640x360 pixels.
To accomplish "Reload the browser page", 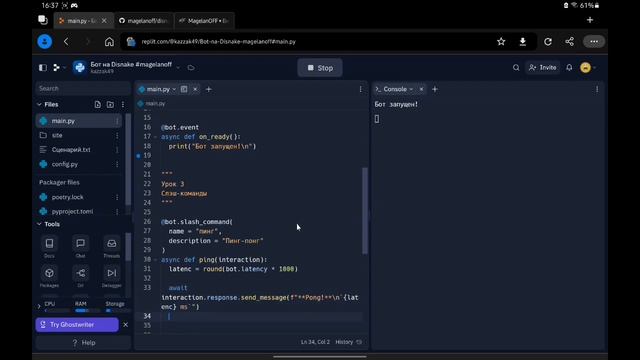I will pyautogui.click(x=548, y=42).
